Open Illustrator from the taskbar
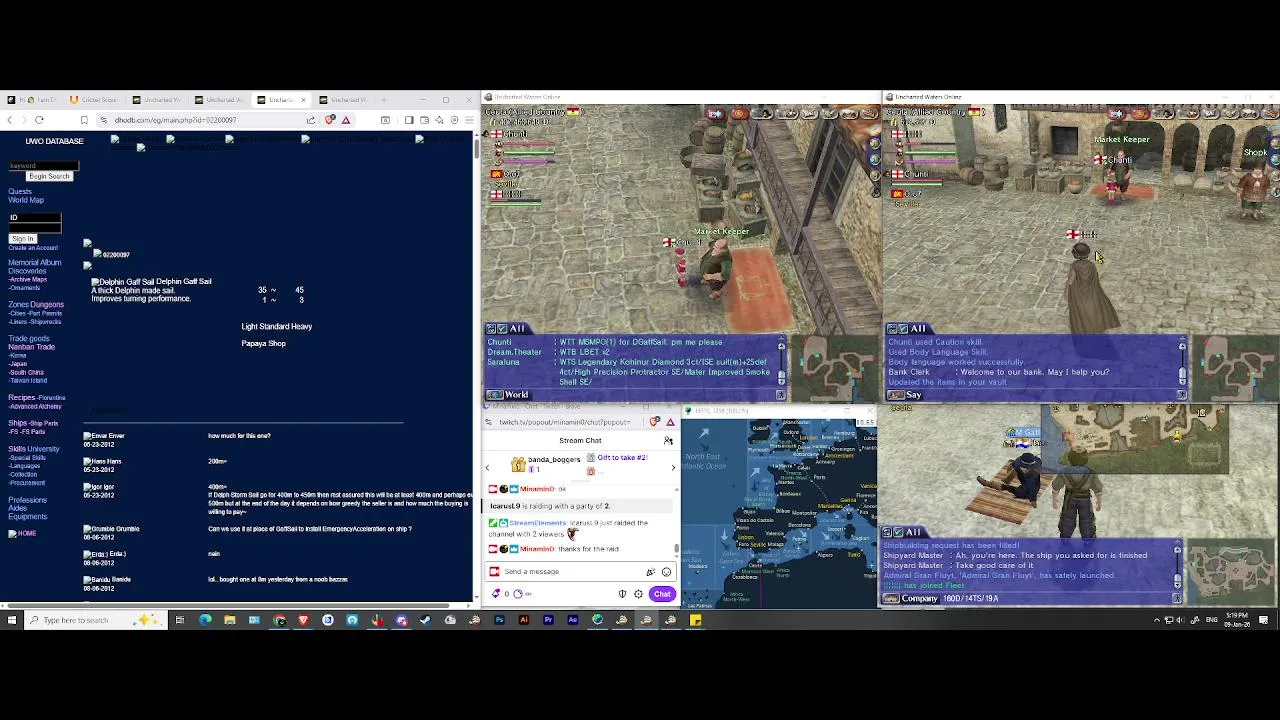This screenshot has height=720, width=1280. click(523, 620)
